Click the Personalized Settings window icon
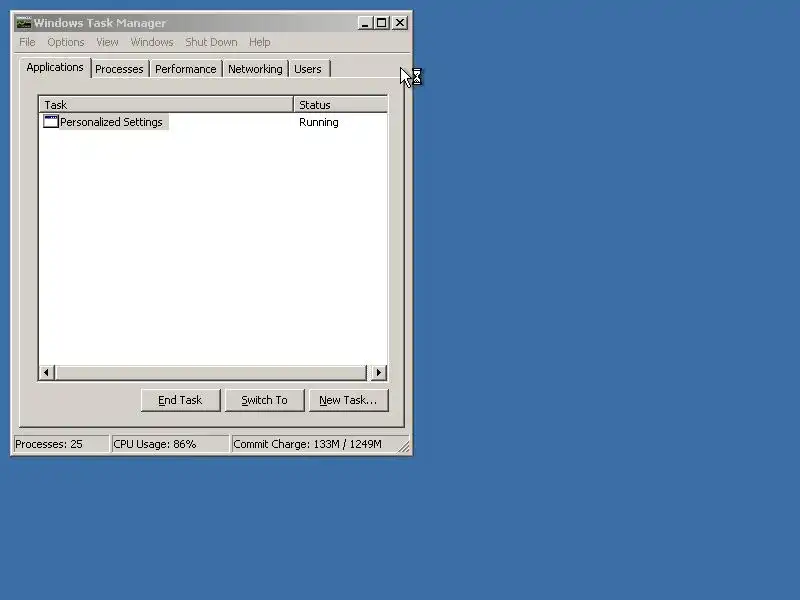Viewport: 800px width, 600px height. tap(51, 121)
